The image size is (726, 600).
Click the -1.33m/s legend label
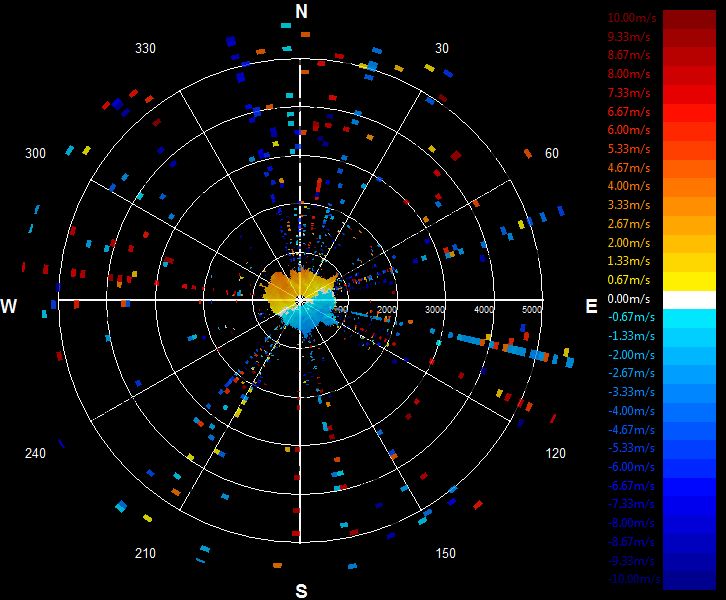click(632, 336)
